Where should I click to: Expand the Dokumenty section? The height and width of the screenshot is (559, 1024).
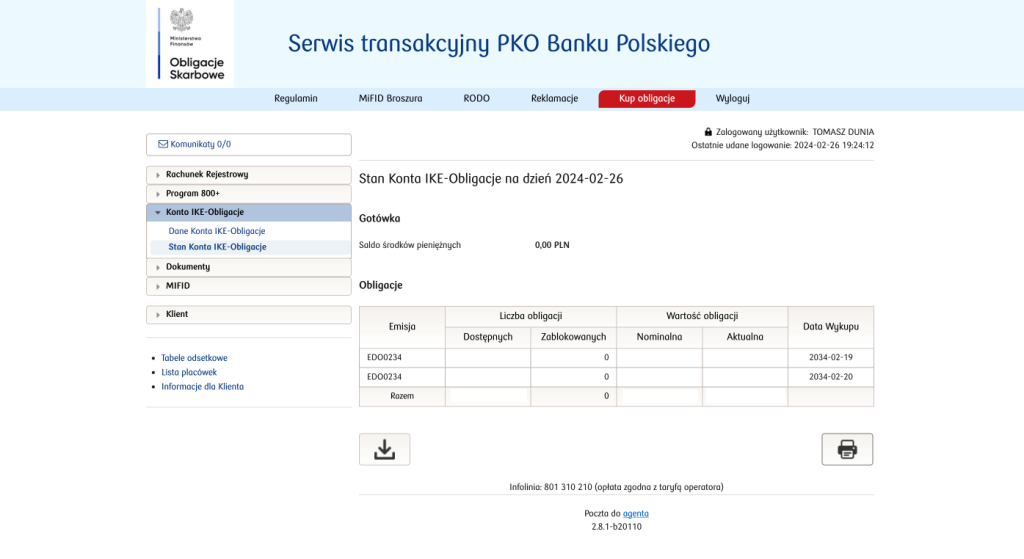tap(249, 267)
